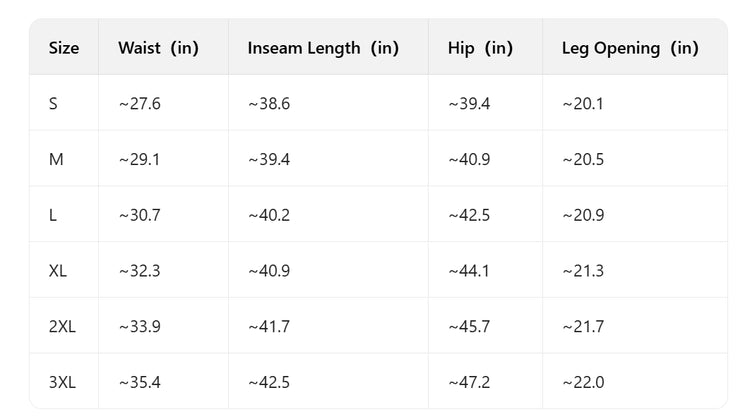Click the size S row label
Screen dimensions: 750x419
tap(54, 103)
